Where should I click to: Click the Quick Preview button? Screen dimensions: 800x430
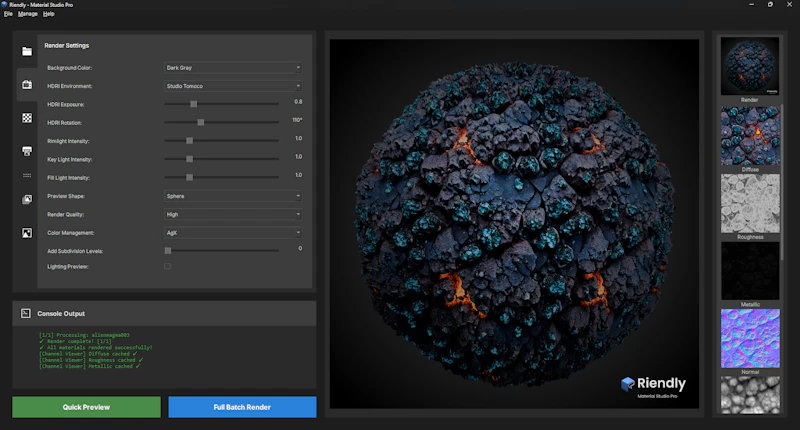click(x=86, y=407)
